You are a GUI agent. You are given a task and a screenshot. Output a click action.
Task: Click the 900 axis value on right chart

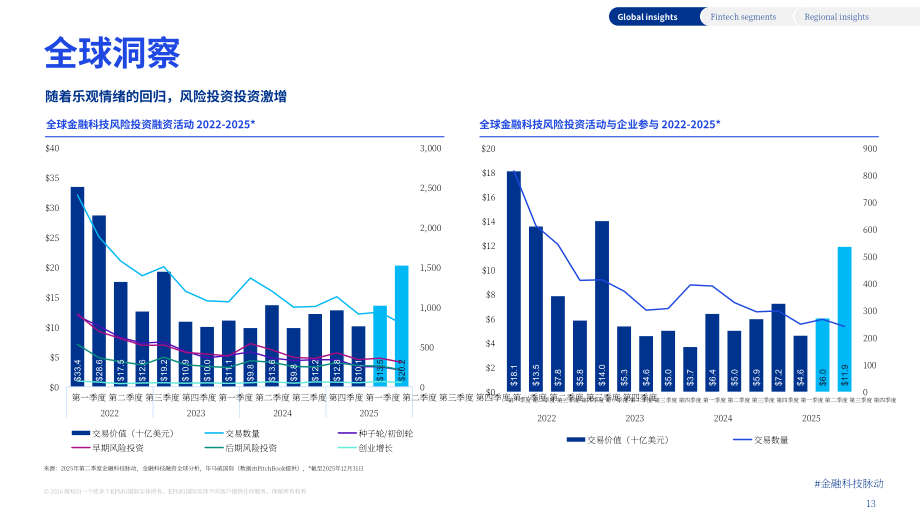pyautogui.click(x=870, y=149)
